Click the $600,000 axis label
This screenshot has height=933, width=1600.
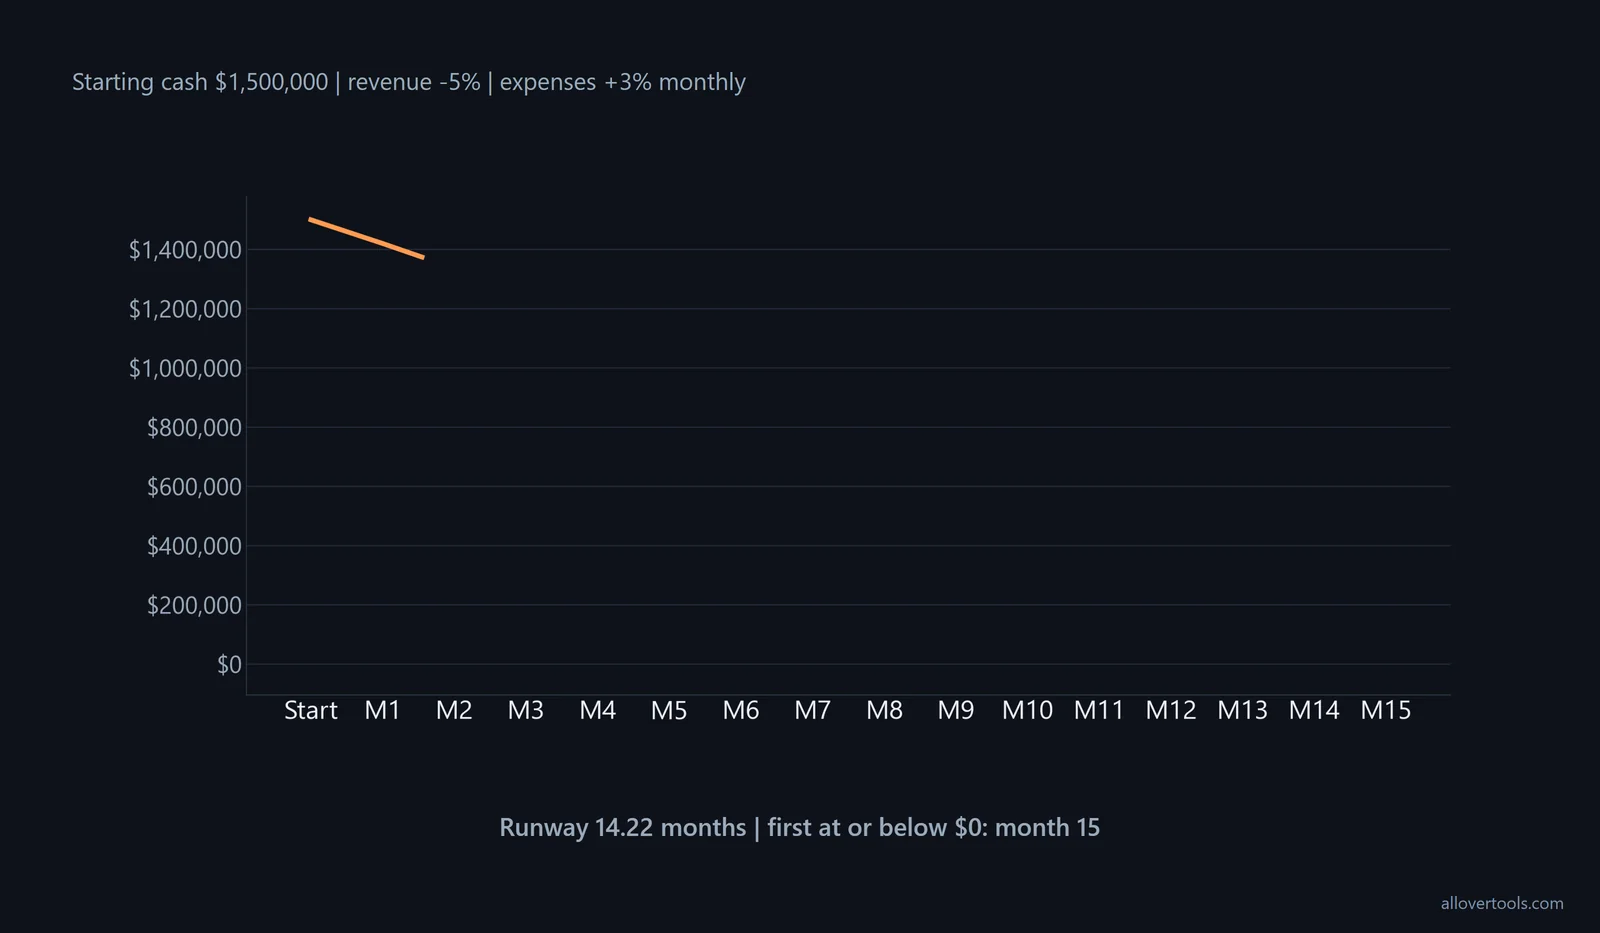[x=194, y=487]
